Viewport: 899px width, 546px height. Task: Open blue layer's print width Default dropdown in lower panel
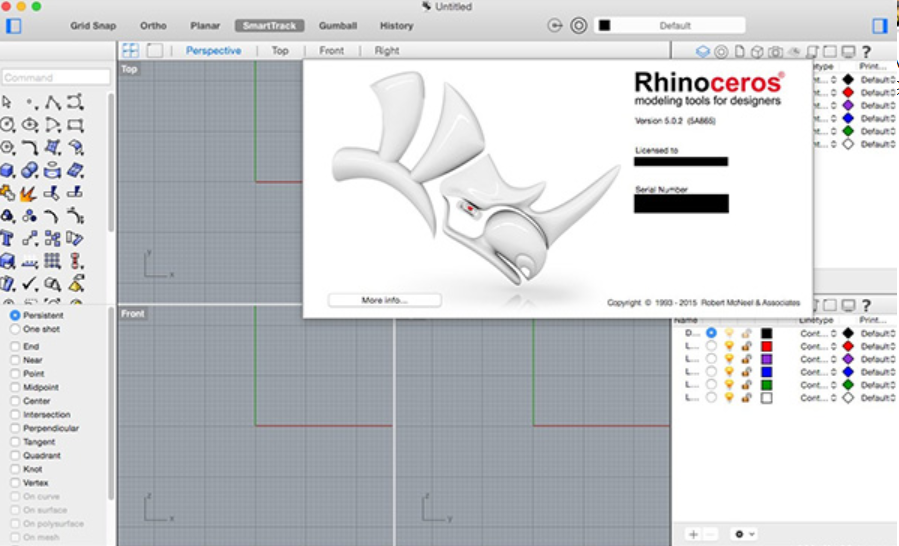point(878,372)
